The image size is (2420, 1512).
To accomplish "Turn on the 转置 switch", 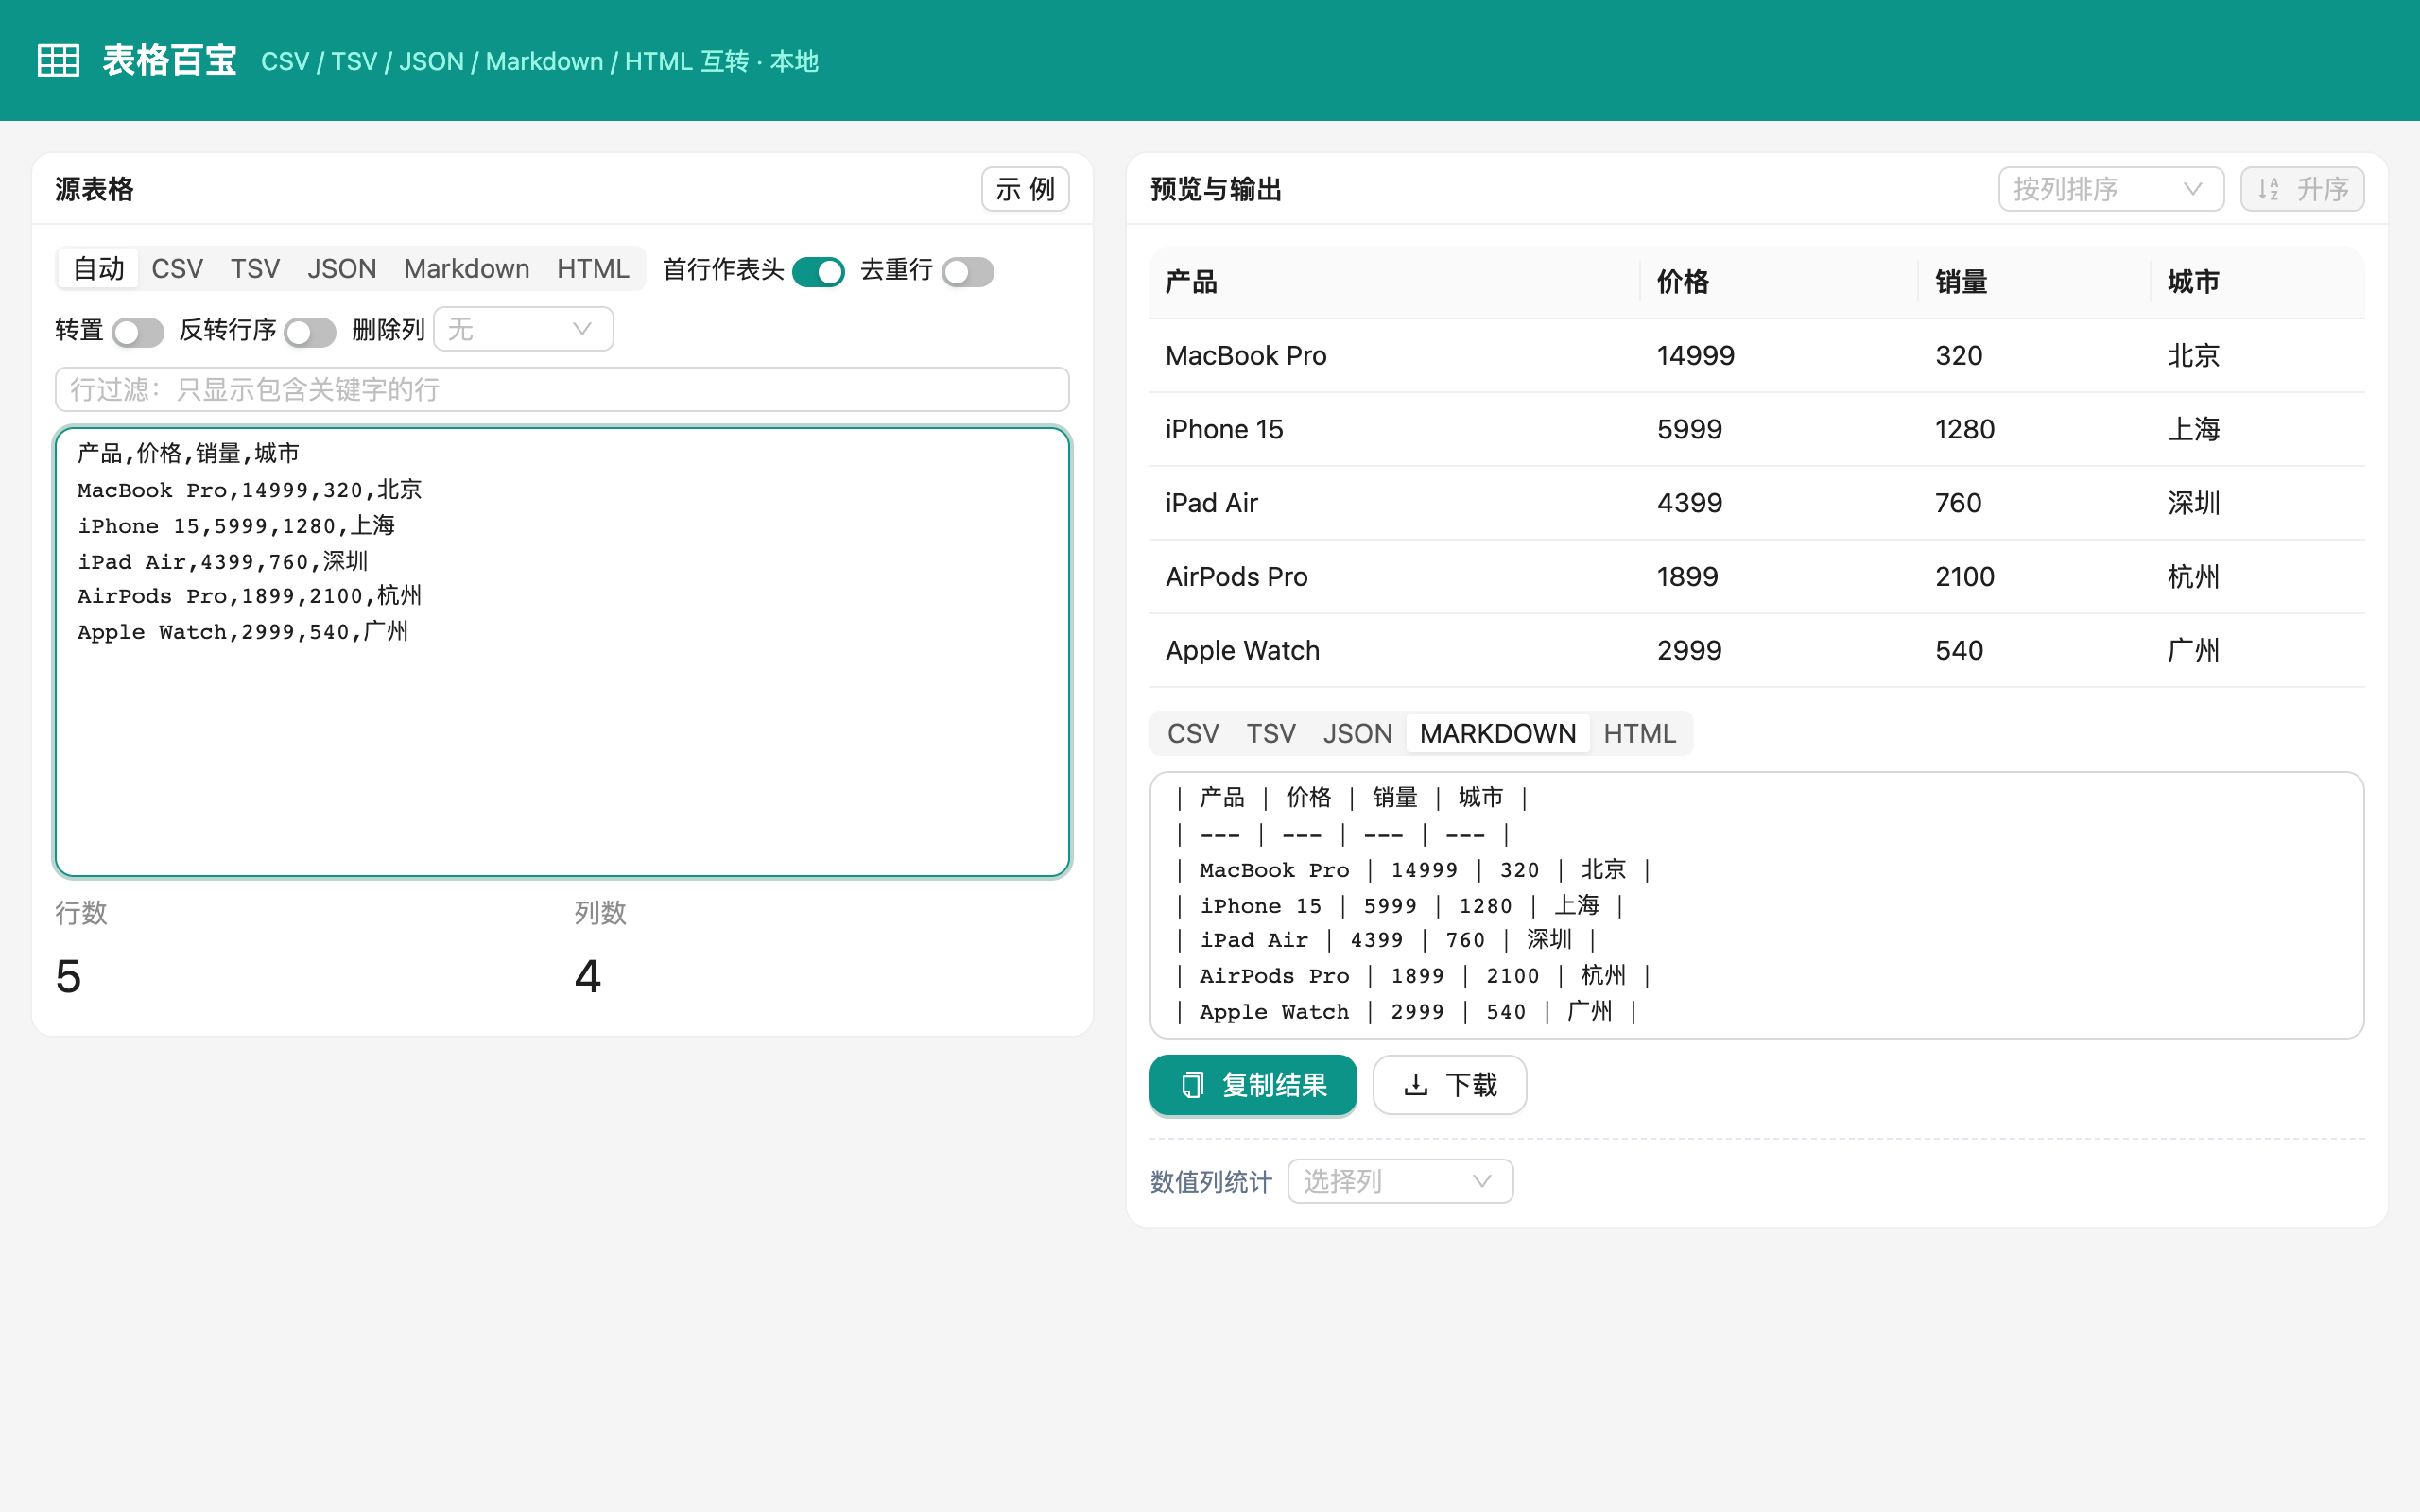I will click(x=138, y=331).
